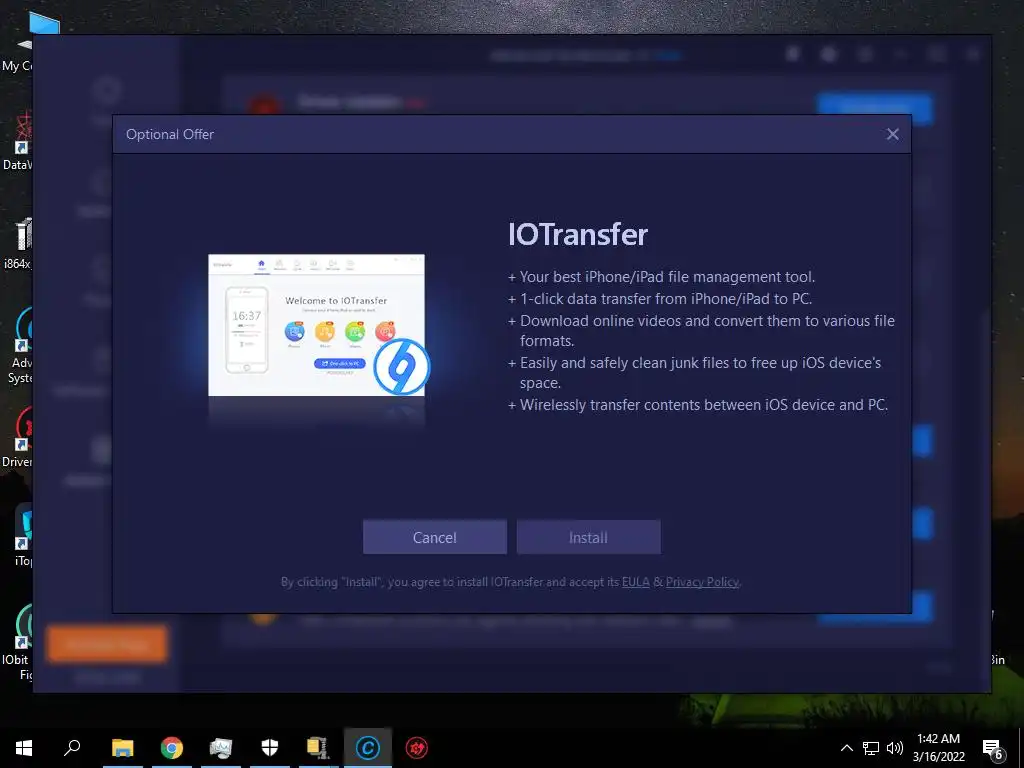
Task: Click the Cancel button in Optional Offer
Action: click(434, 537)
